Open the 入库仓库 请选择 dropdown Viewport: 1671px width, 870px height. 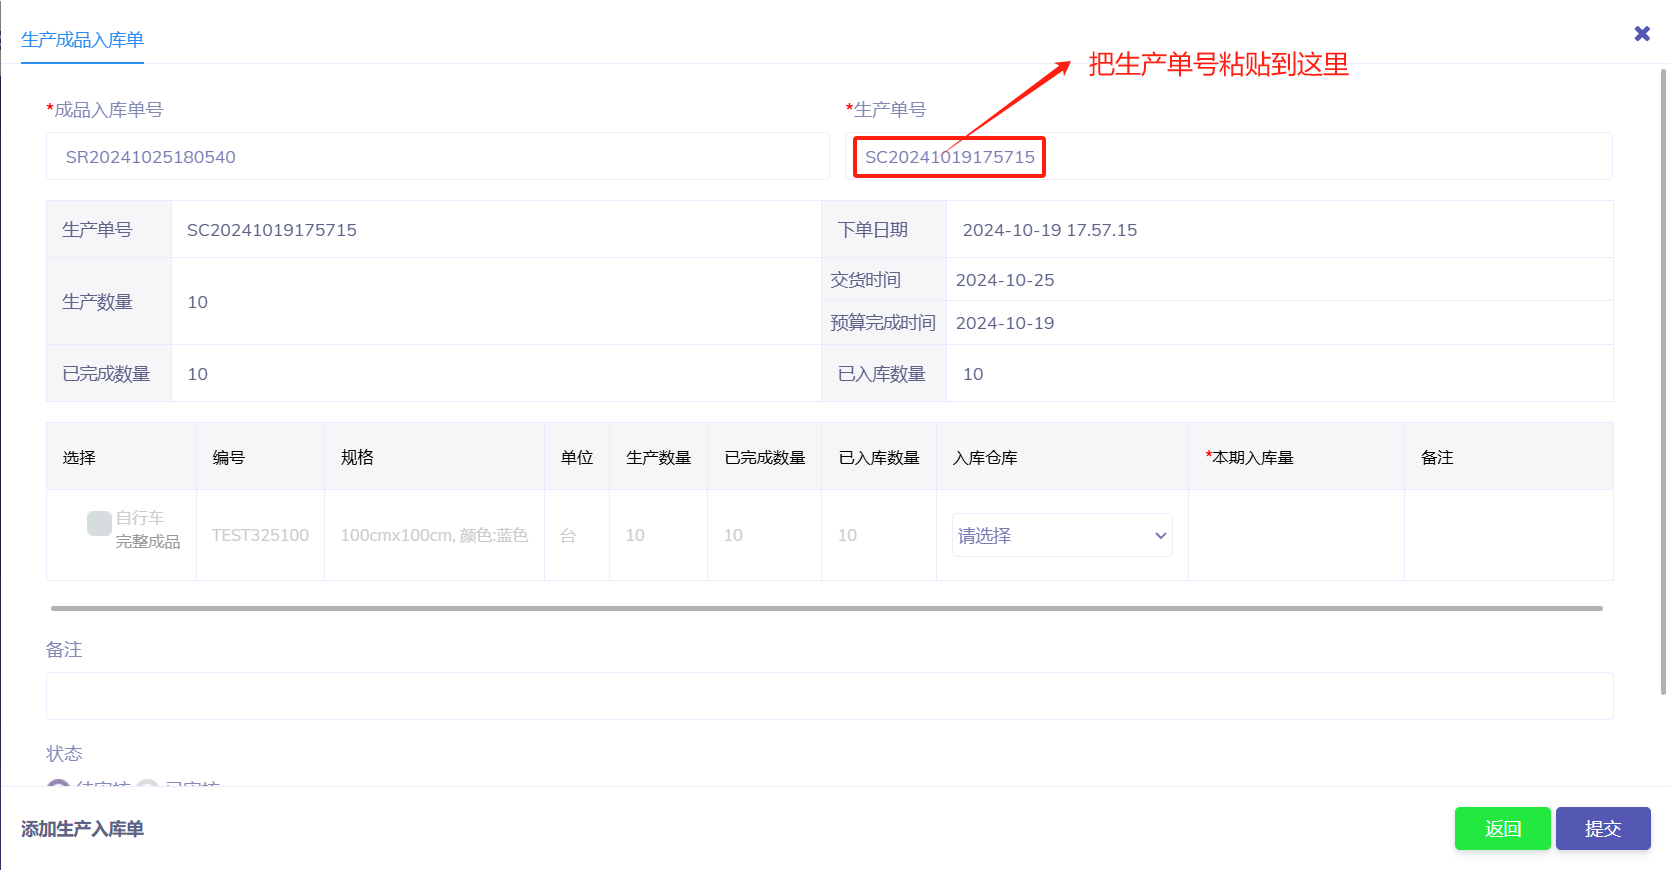pyautogui.click(x=1061, y=536)
